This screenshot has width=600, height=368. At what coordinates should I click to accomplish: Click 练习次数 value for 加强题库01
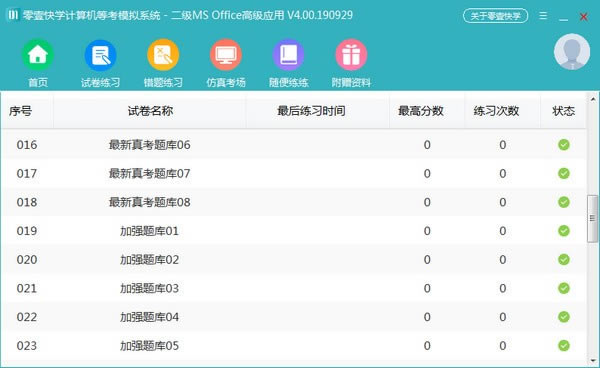pyautogui.click(x=502, y=231)
